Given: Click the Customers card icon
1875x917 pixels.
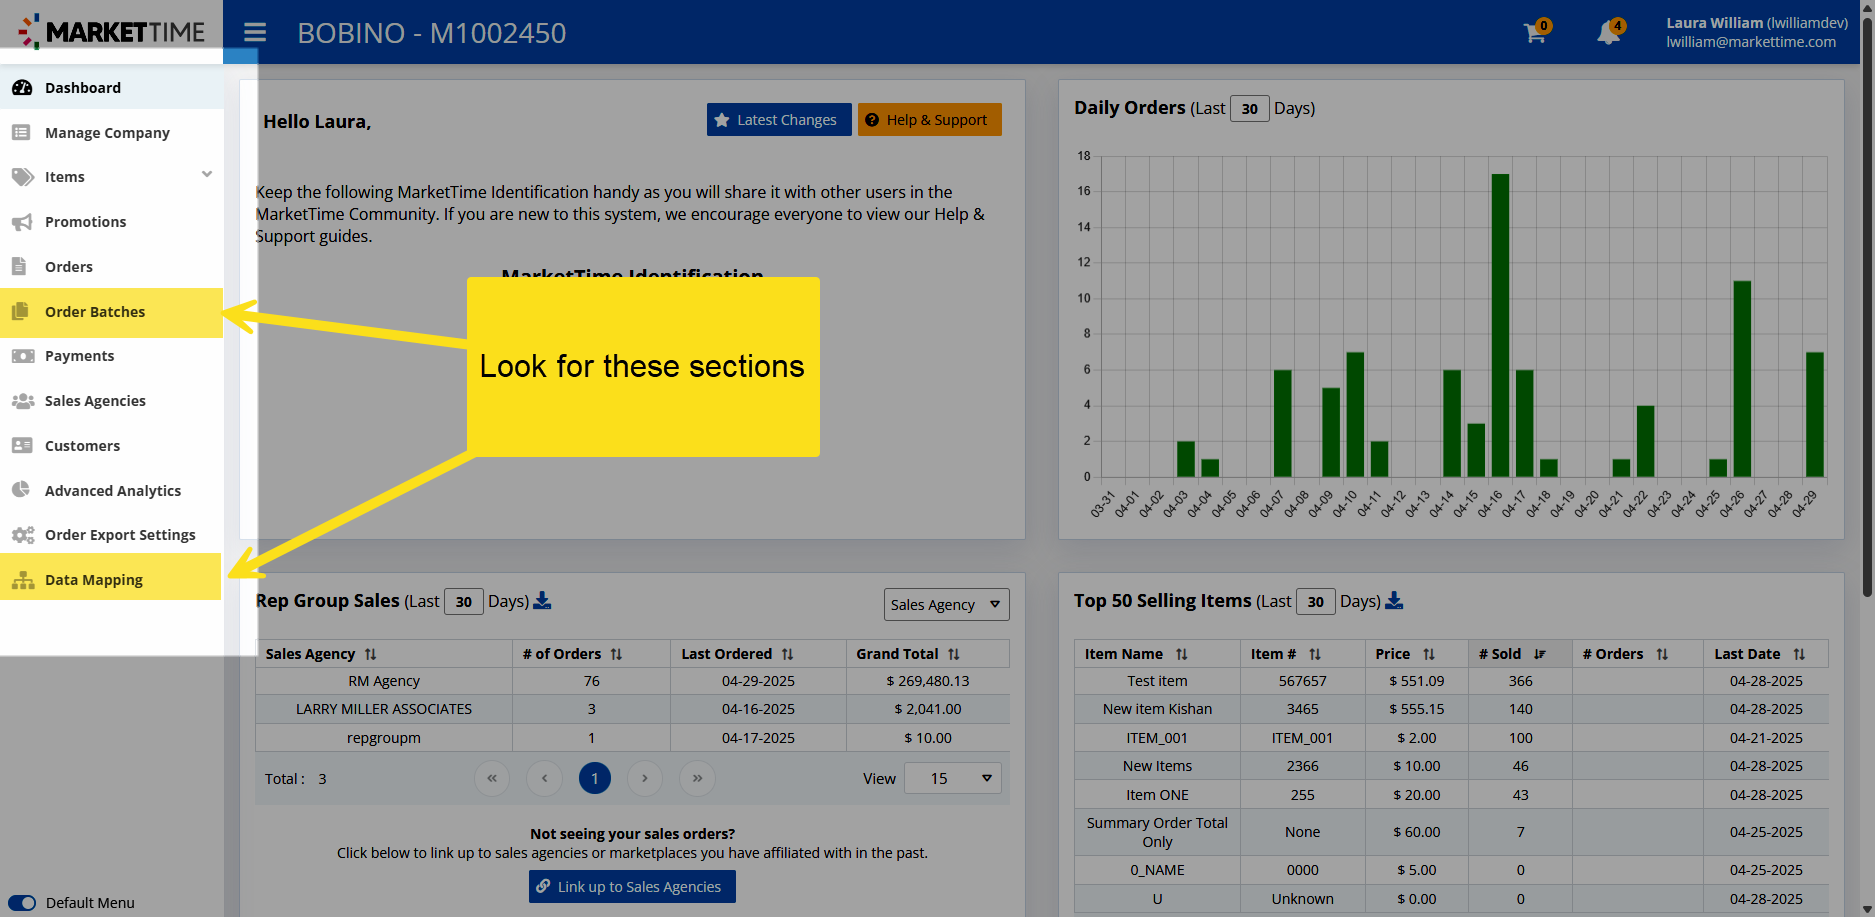Looking at the screenshot, I should 22,446.
